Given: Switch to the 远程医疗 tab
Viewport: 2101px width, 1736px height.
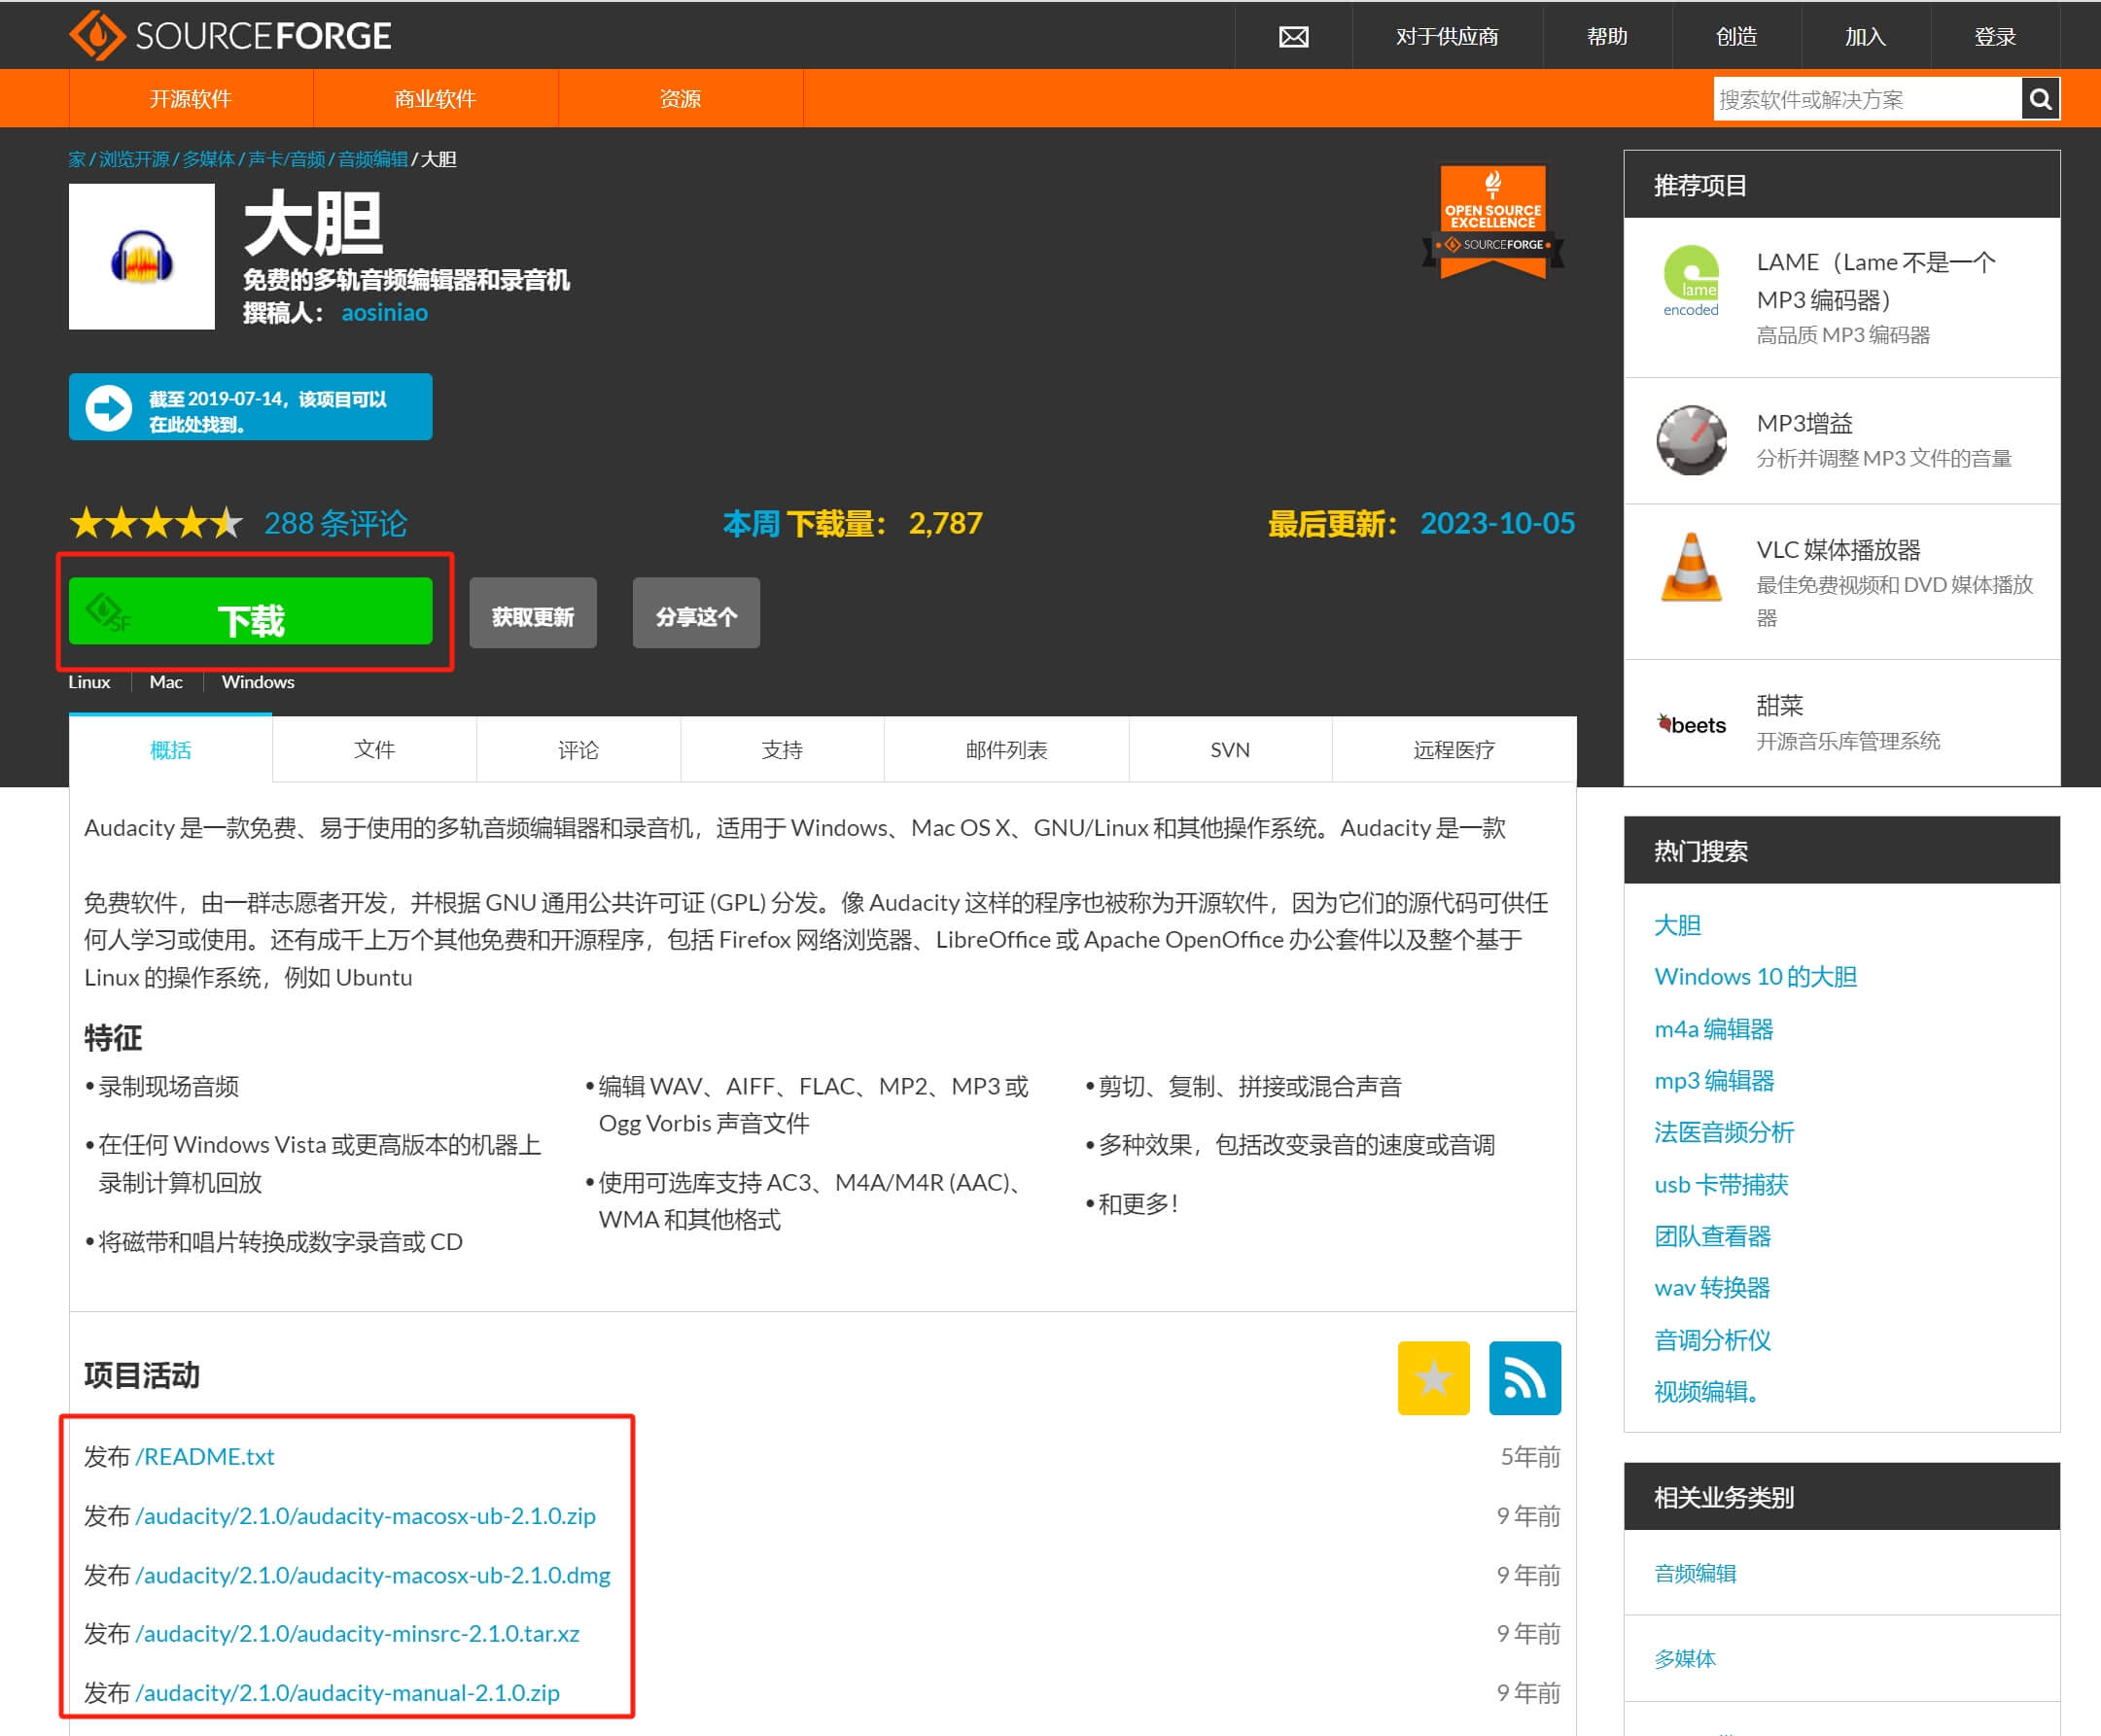Looking at the screenshot, I should point(1454,749).
